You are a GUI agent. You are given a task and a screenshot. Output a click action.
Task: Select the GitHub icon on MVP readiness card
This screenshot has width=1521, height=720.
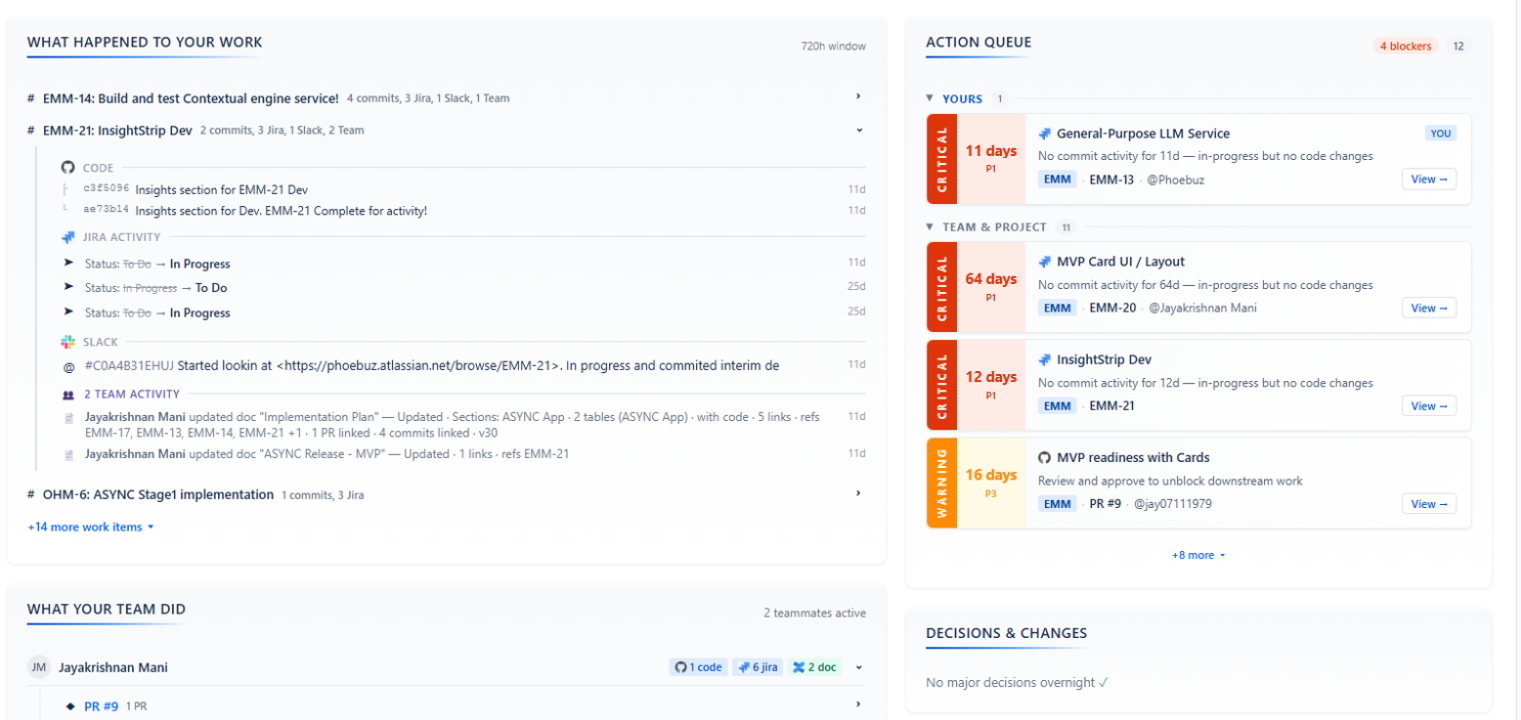point(1043,457)
